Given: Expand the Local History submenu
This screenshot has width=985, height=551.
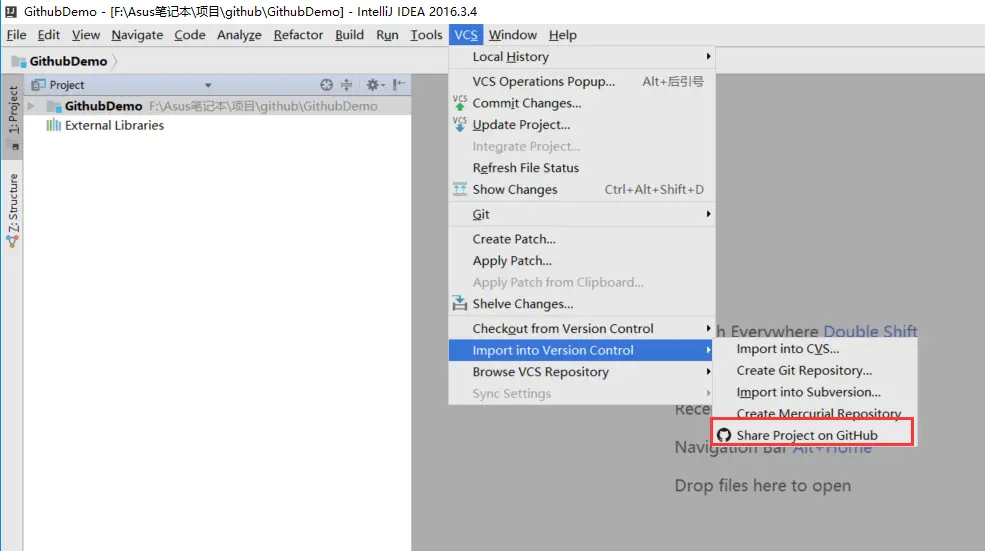Looking at the screenshot, I should pos(708,57).
